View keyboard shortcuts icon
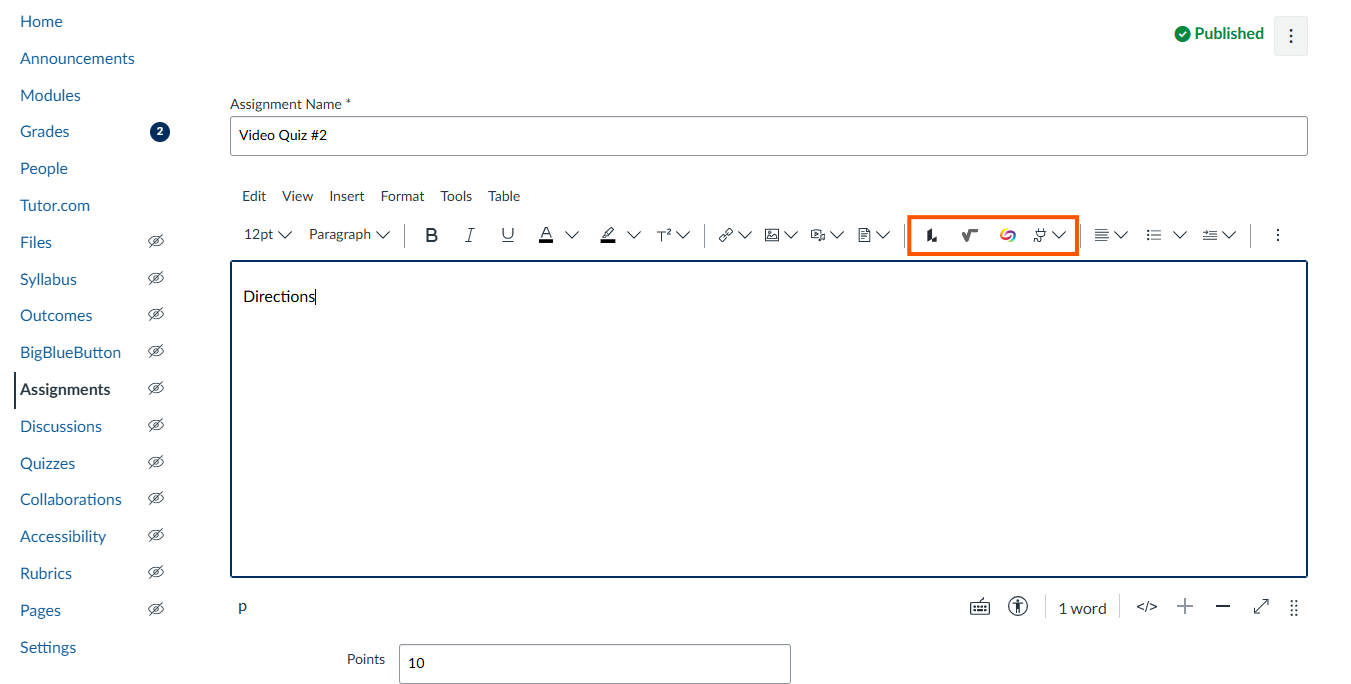The width and height of the screenshot is (1351, 684). click(x=980, y=607)
